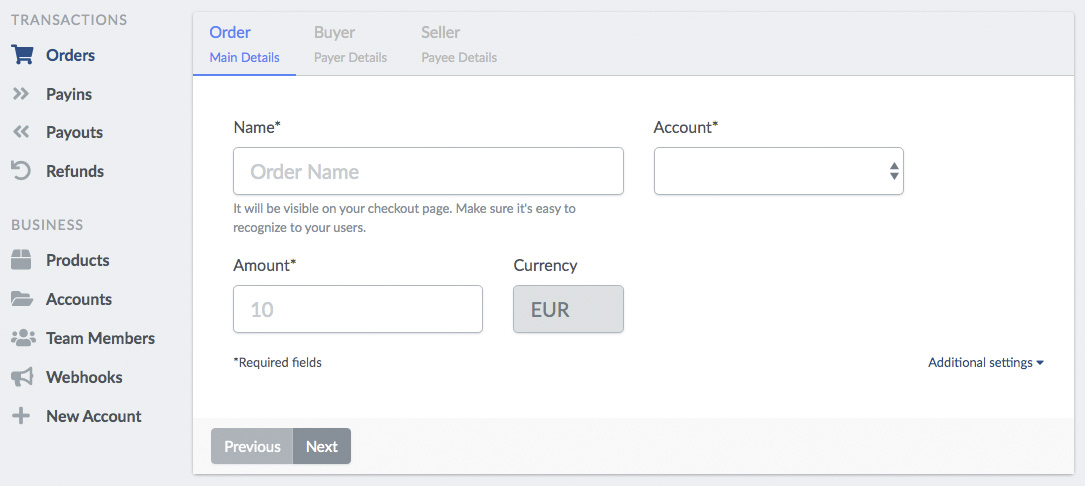The height and width of the screenshot is (486, 1085).
Task: Click the Payins double-arrow icon
Action: (x=21, y=93)
